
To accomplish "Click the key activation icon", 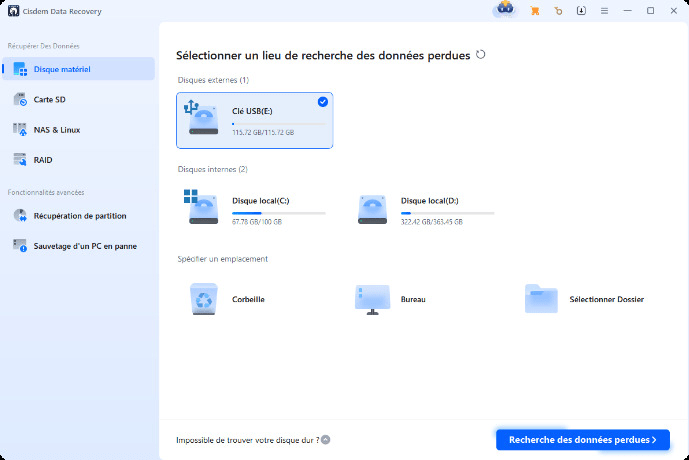I will tap(558, 11).
